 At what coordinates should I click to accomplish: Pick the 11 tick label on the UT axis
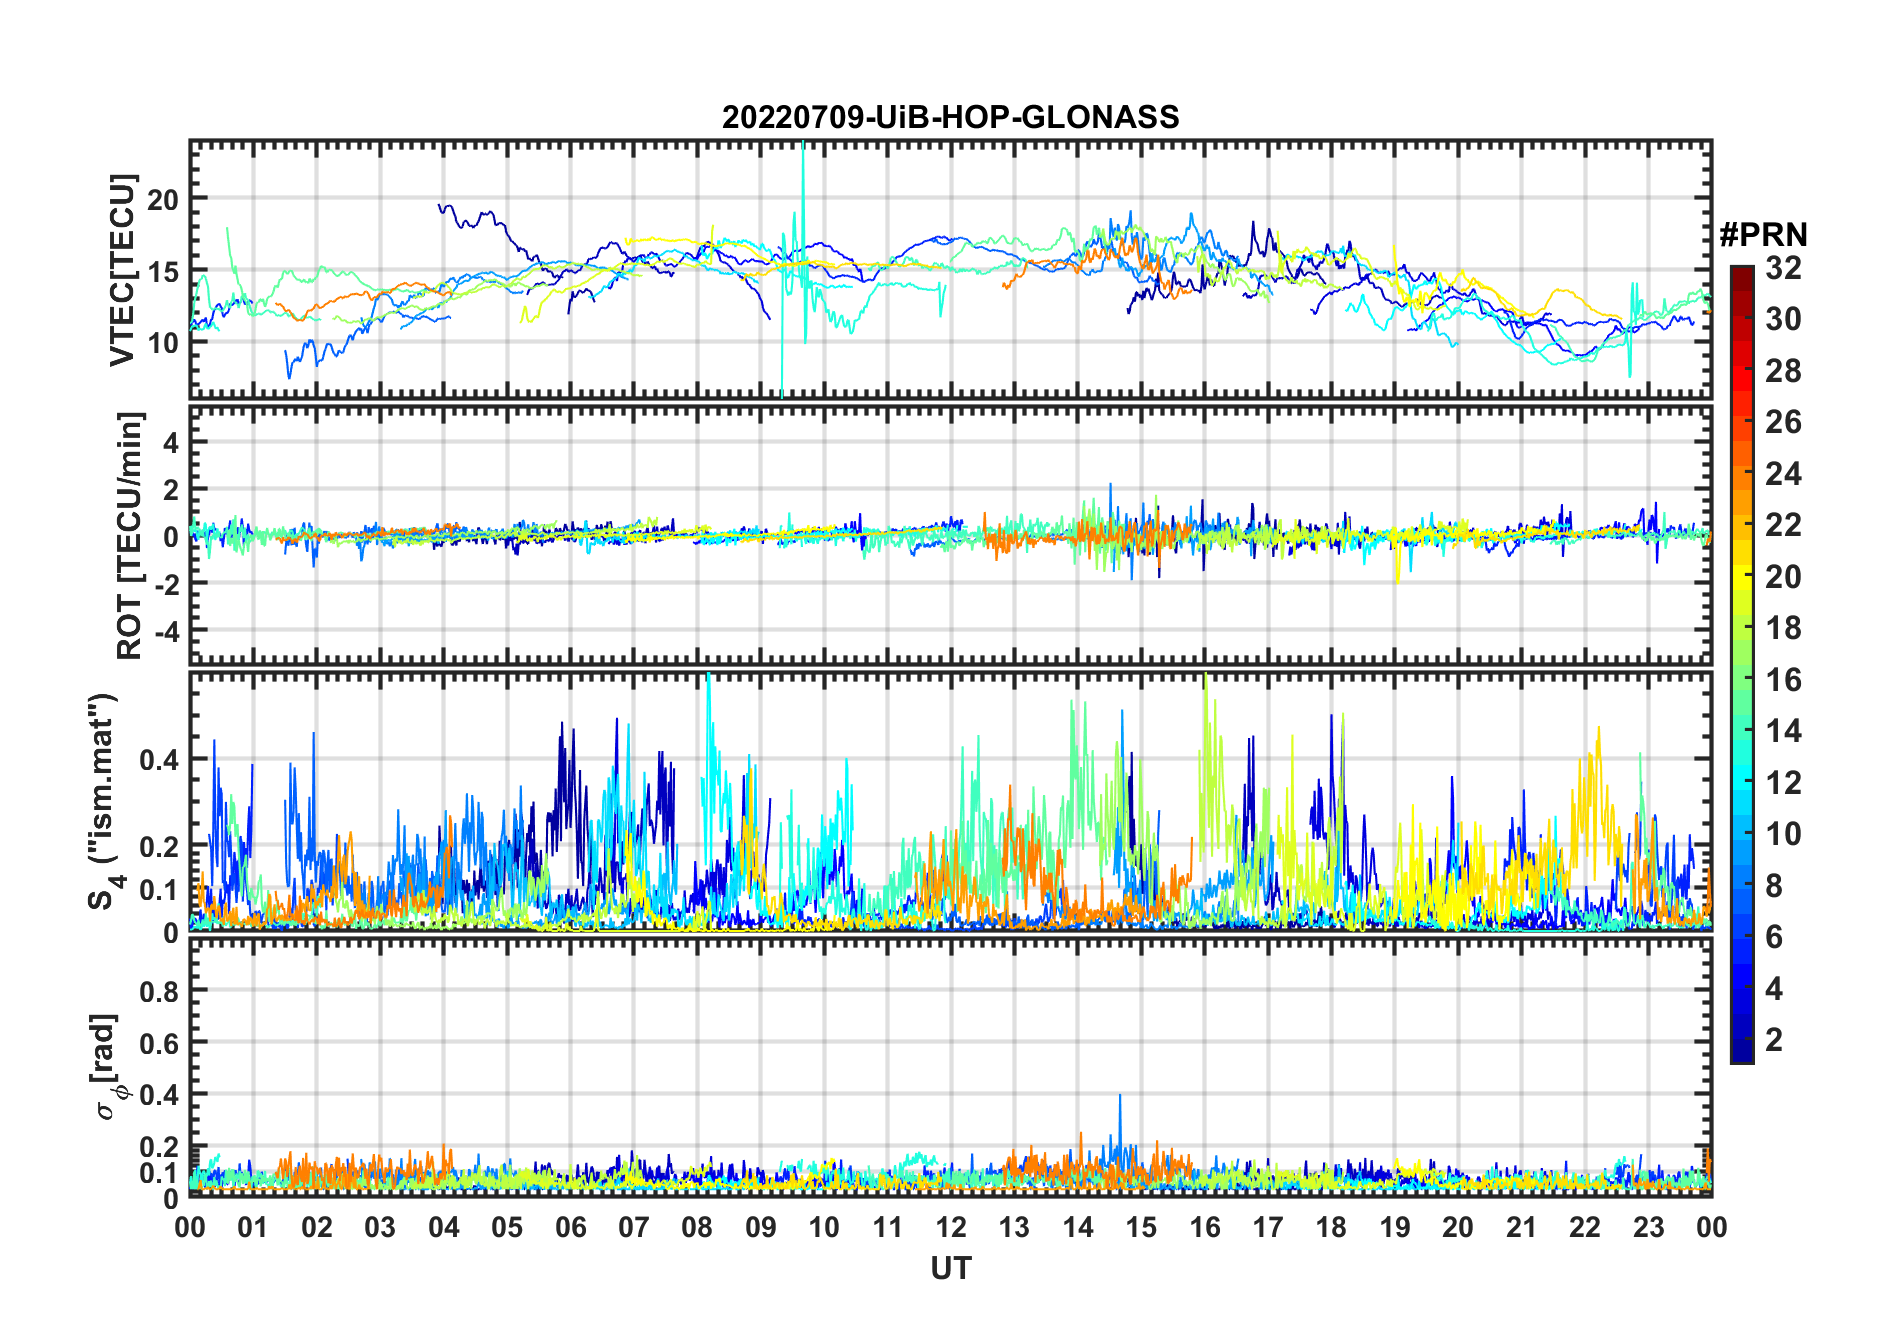(888, 1227)
